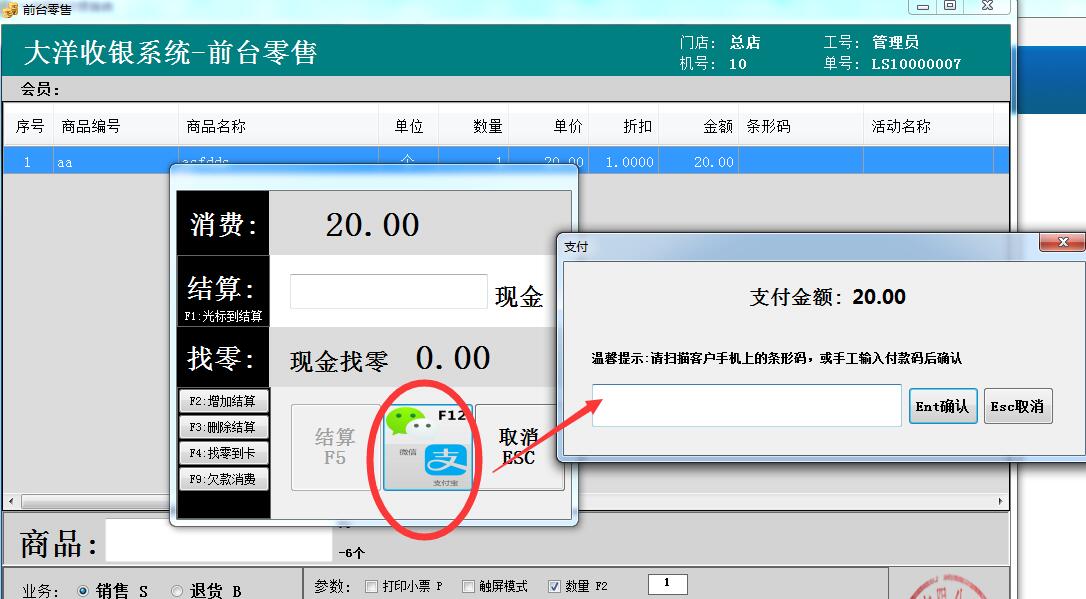This screenshot has width=1086, height=599.
Task: Maximize the 前台零售 window
Action: point(950,6)
